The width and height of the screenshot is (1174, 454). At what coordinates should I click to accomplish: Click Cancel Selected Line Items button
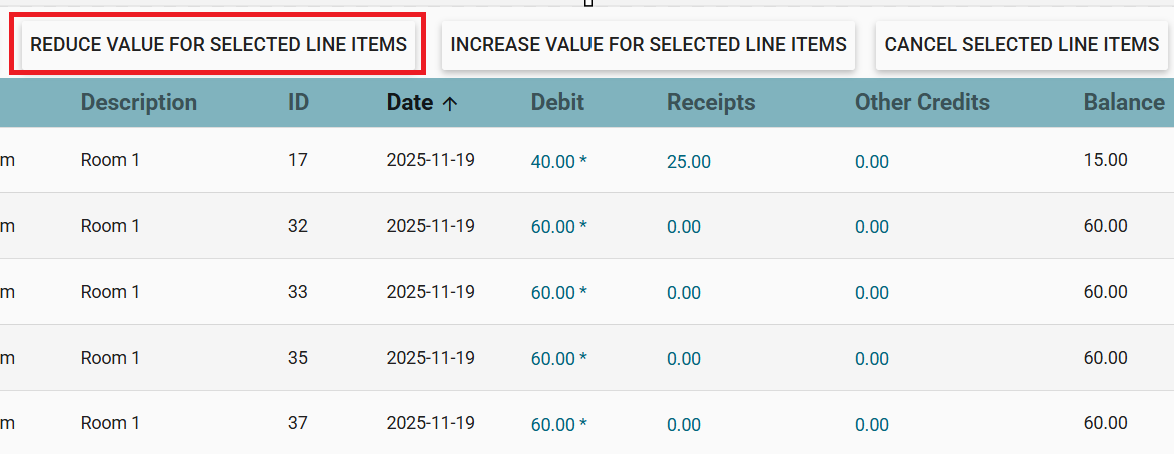pyautogui.click(x=1021, y=45)
